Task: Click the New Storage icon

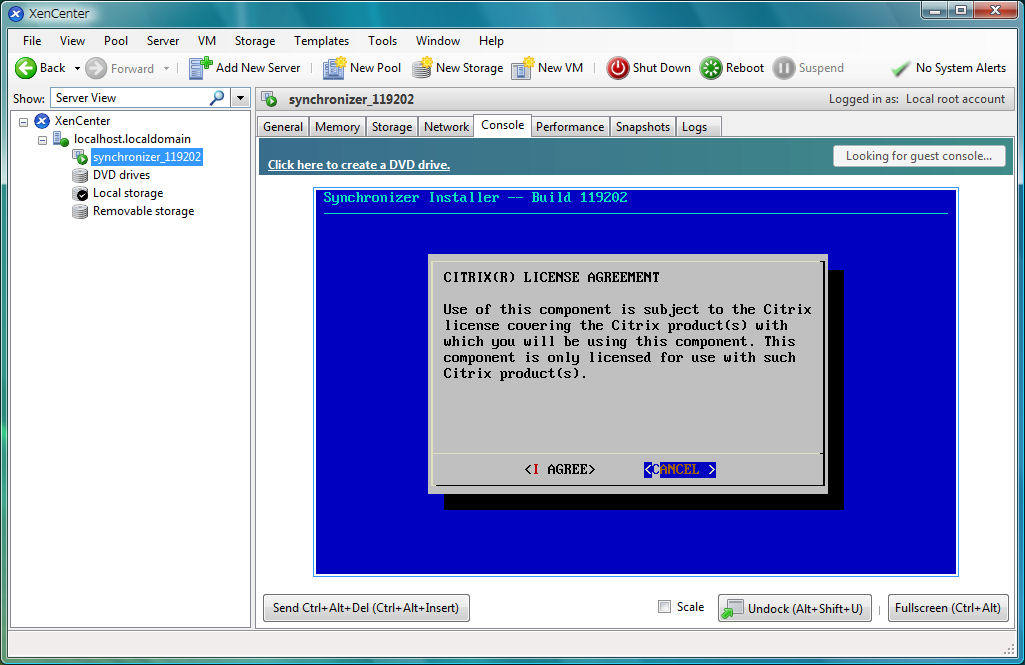Action: coord(422,68)
